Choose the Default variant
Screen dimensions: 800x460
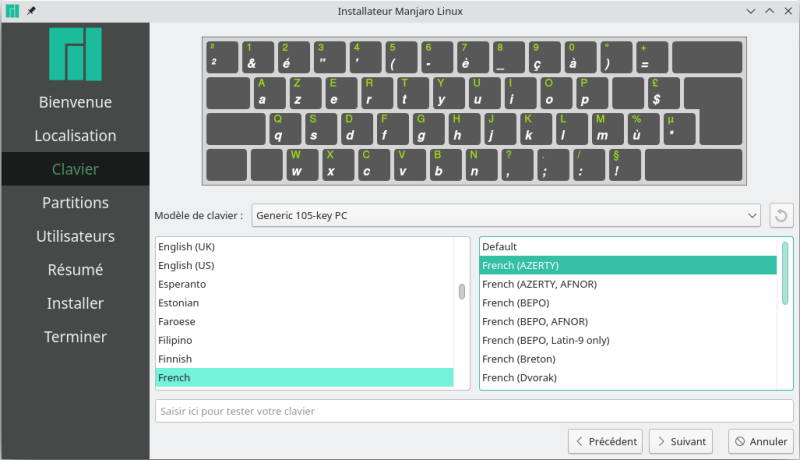pos(629,246)
